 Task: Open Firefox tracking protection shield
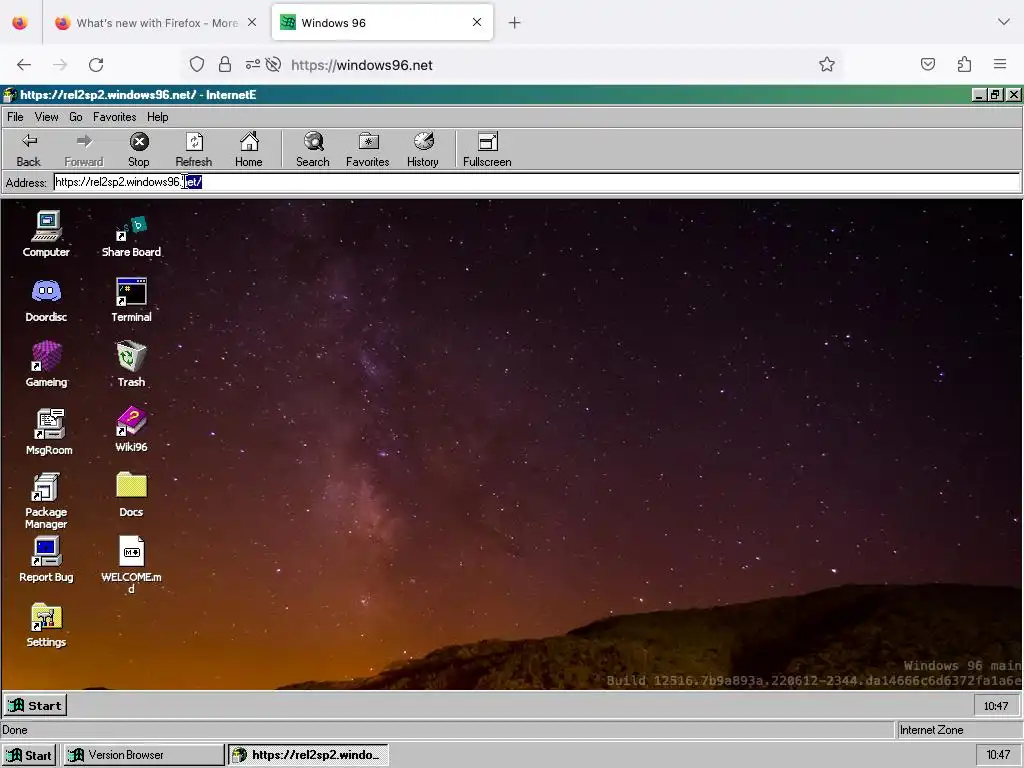(197, 64)
